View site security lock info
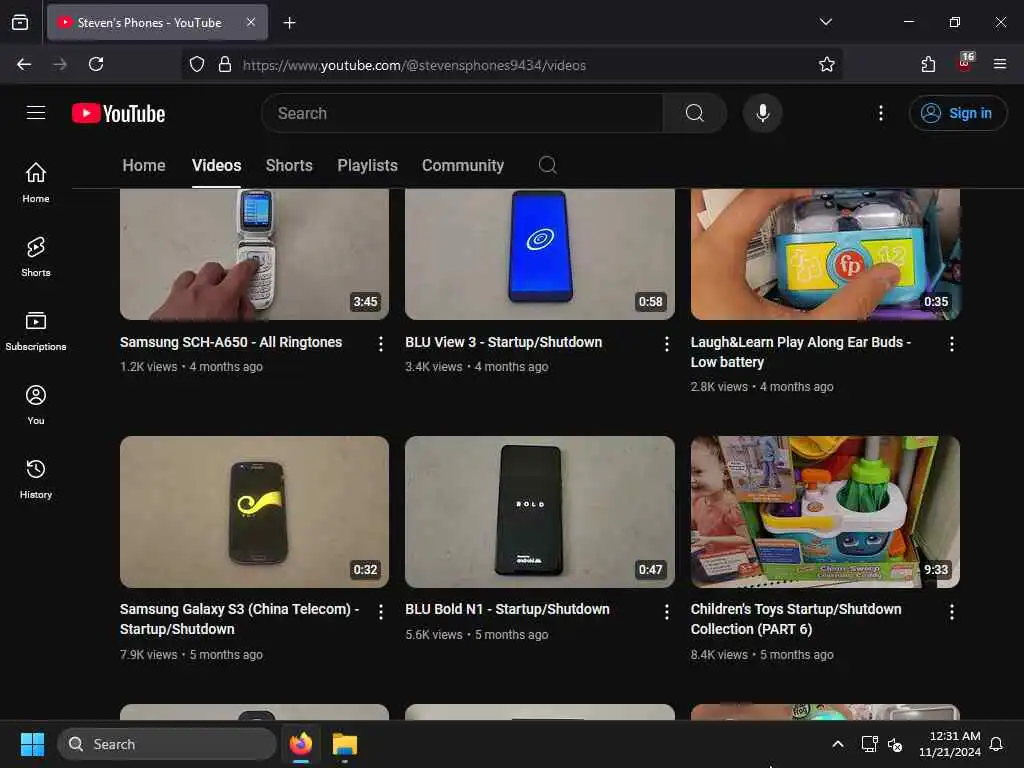 pos(225,64)
